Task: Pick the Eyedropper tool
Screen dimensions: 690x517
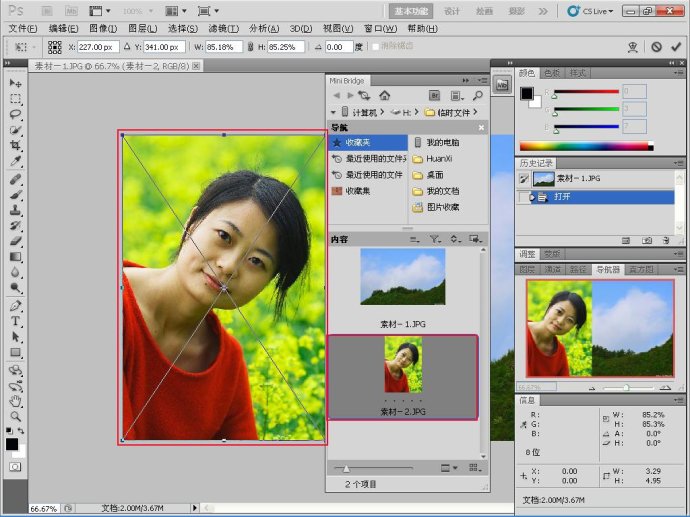Action: [16, 162]
